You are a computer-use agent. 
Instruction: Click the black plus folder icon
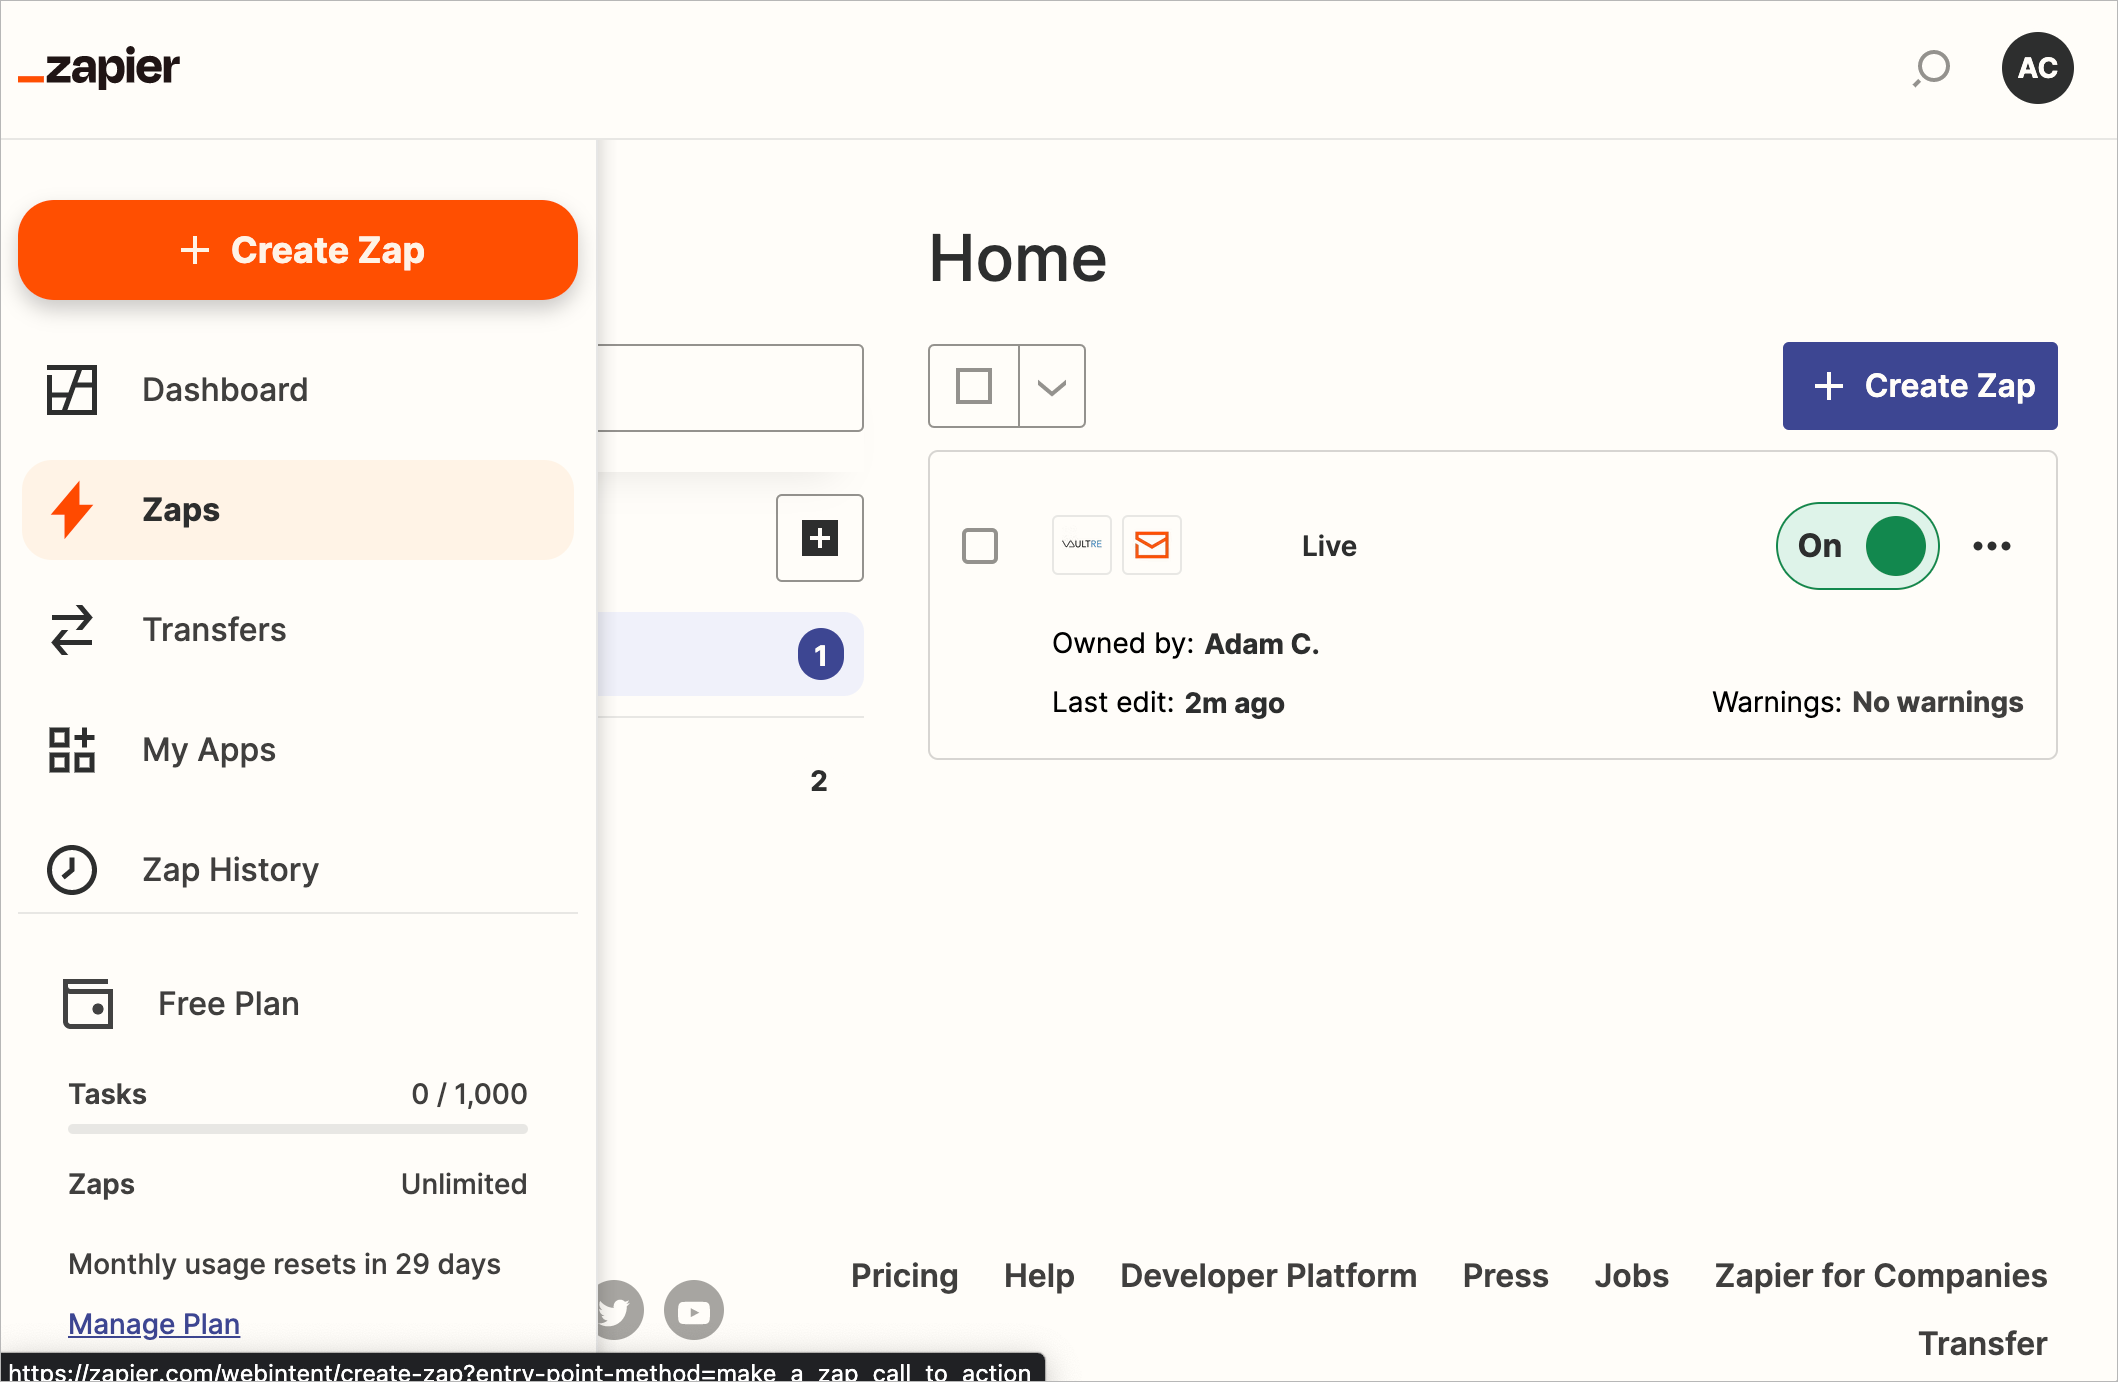(820, 538)
